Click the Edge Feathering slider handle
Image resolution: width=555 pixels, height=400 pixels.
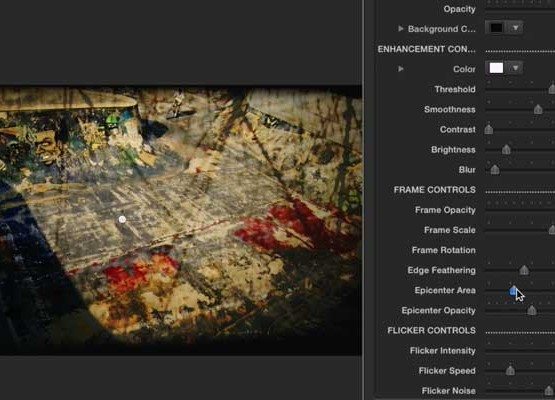pyautogui.click(x=524, y=270)
